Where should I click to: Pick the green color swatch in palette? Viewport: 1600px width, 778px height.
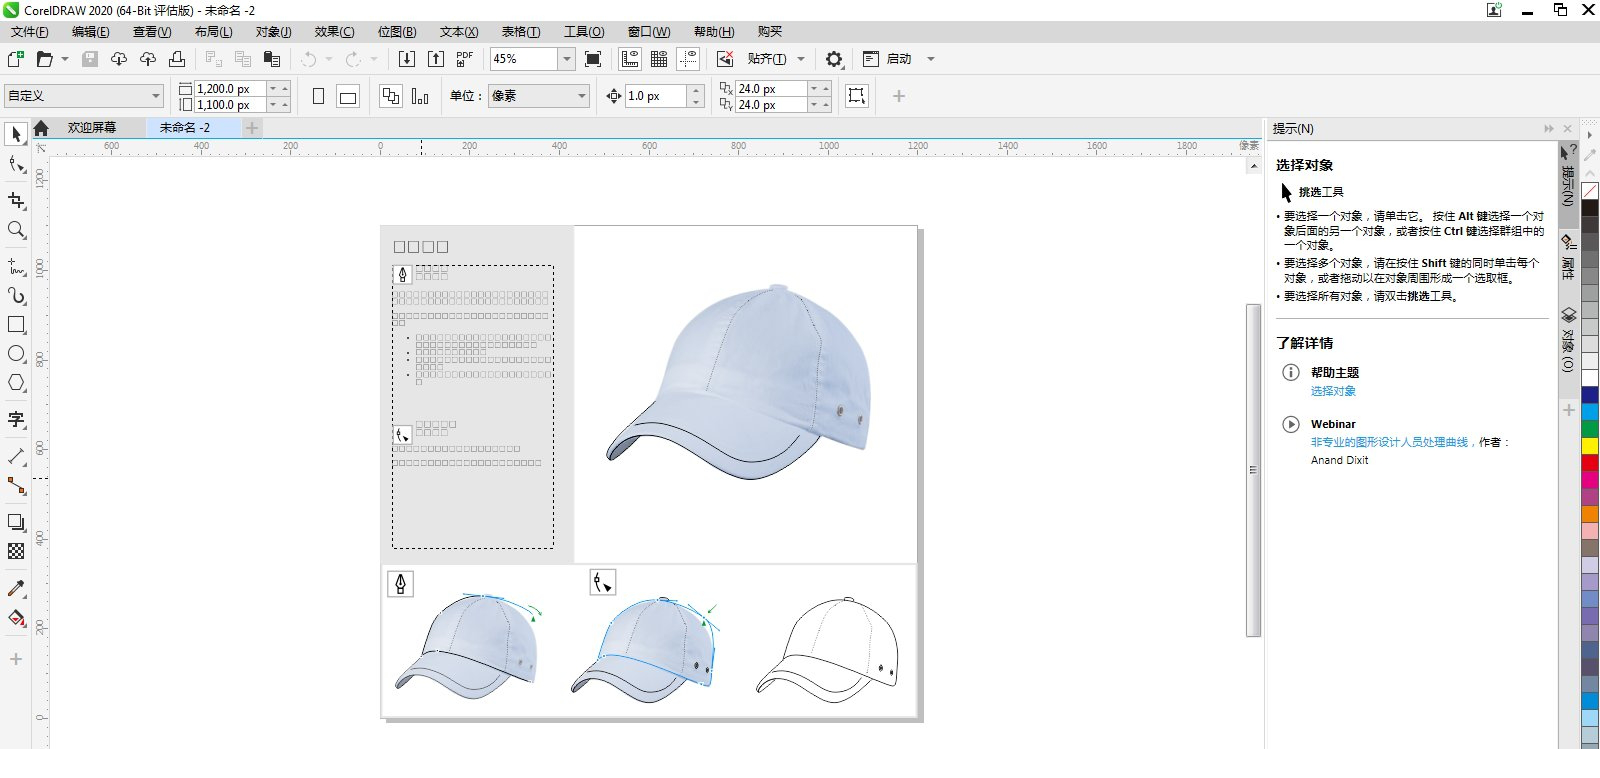[1590, 429]
